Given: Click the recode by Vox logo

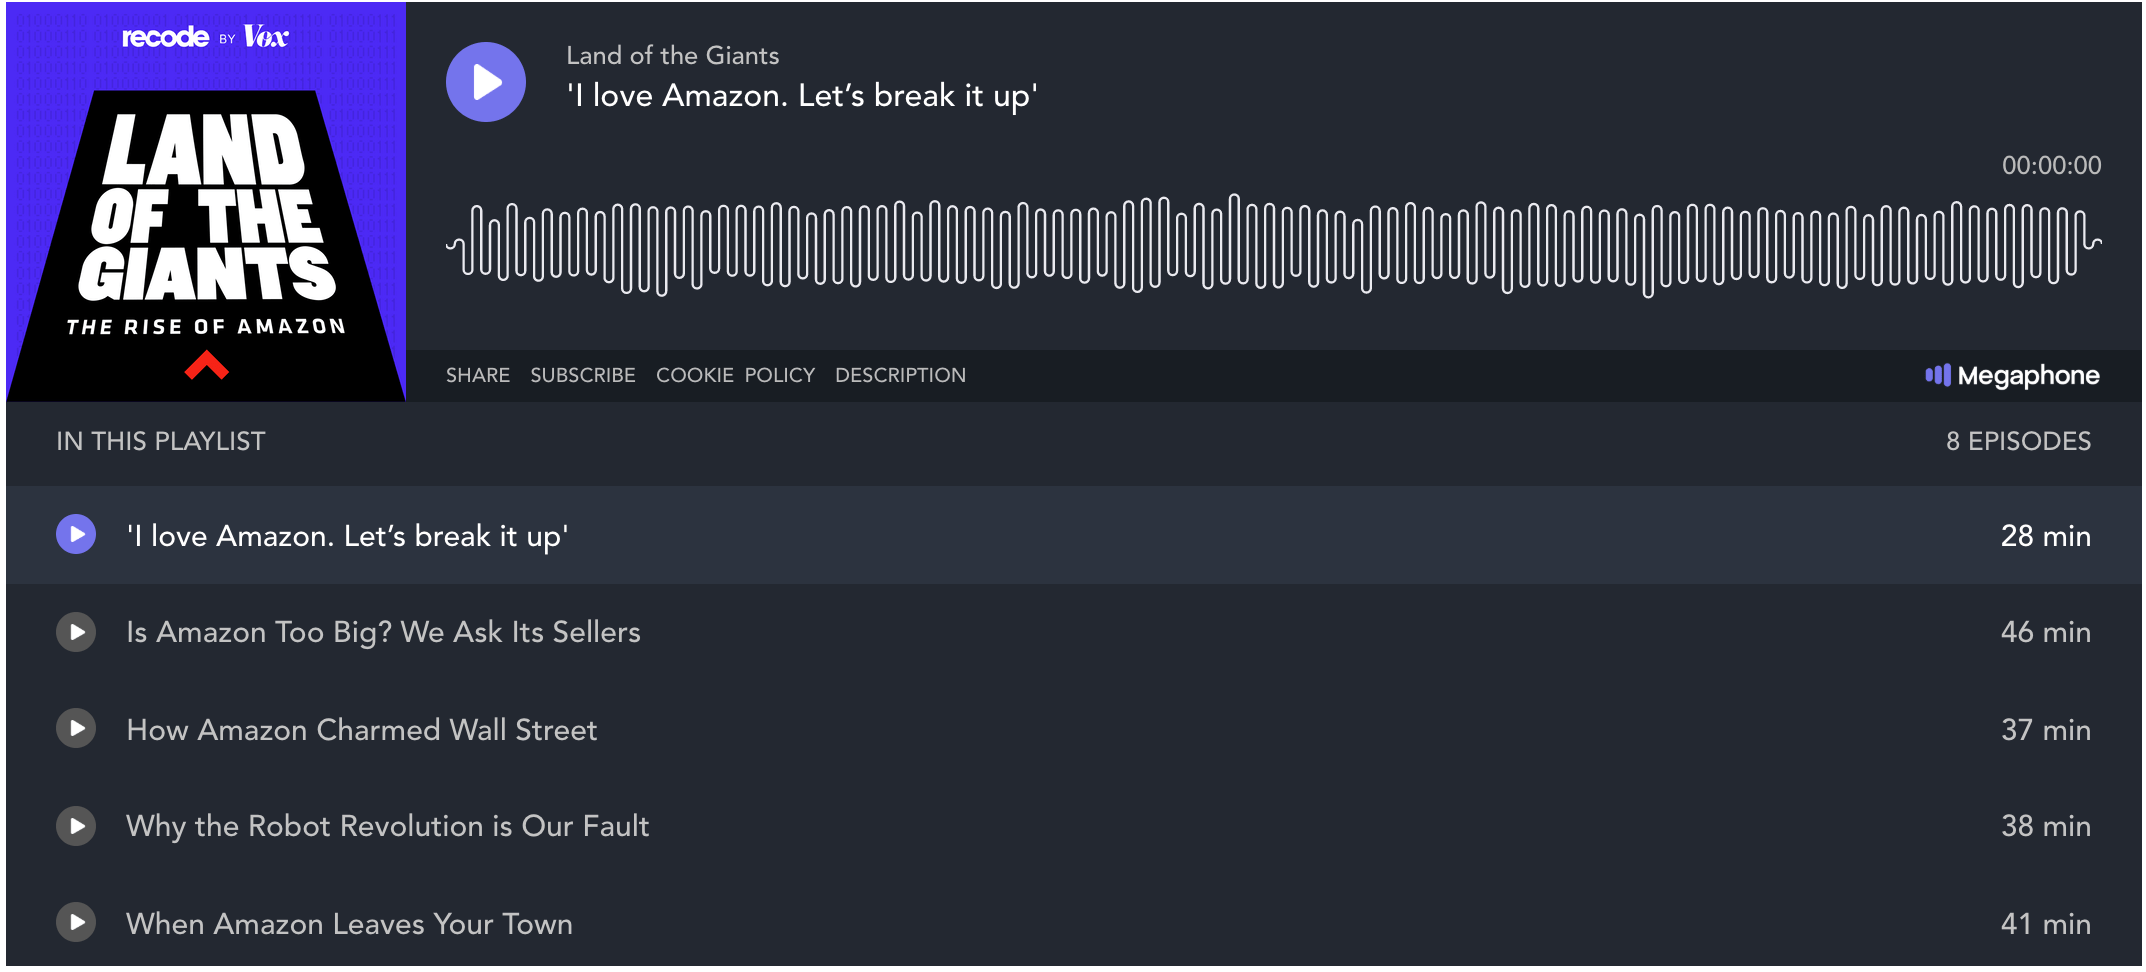Looking at the screenshot, I should pyautogui.click(x=205, y=38).
